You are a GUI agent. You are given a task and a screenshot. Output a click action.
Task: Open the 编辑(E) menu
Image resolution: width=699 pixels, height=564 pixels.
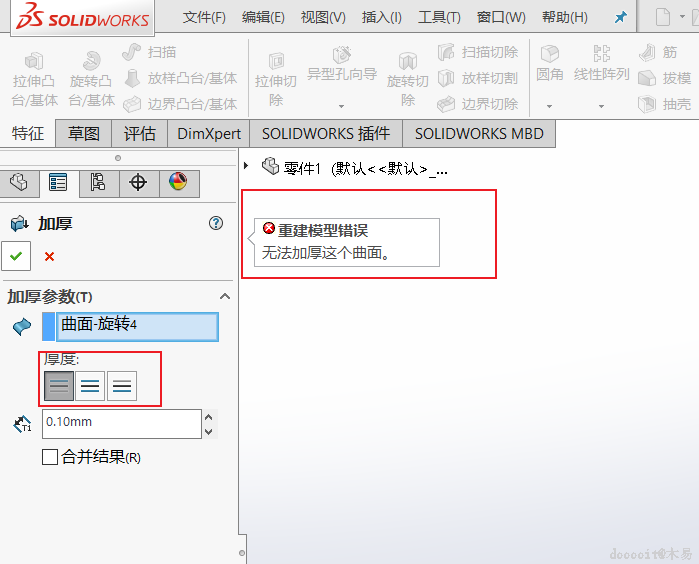pyautogui.click(x=263, y=17)
